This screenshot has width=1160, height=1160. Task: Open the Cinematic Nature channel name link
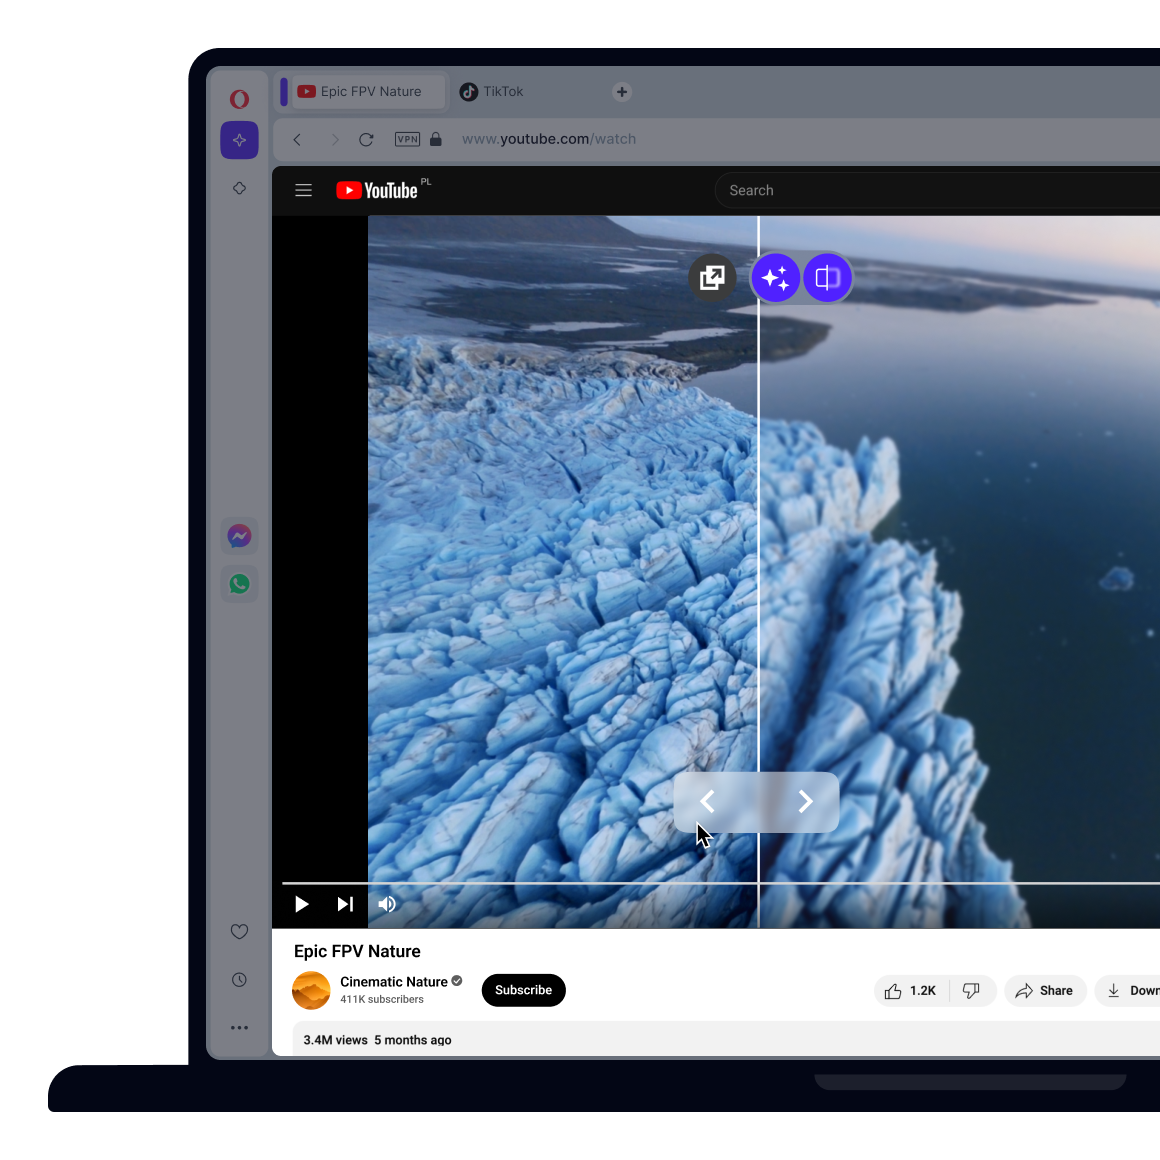[x=394, y=982]
